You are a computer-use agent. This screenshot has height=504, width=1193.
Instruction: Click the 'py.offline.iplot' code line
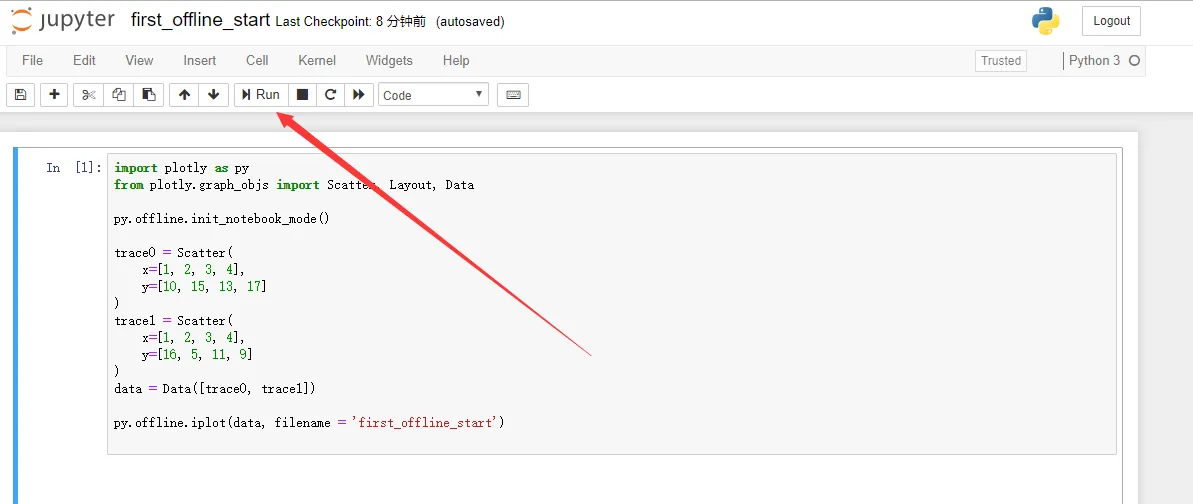[309, 423]
